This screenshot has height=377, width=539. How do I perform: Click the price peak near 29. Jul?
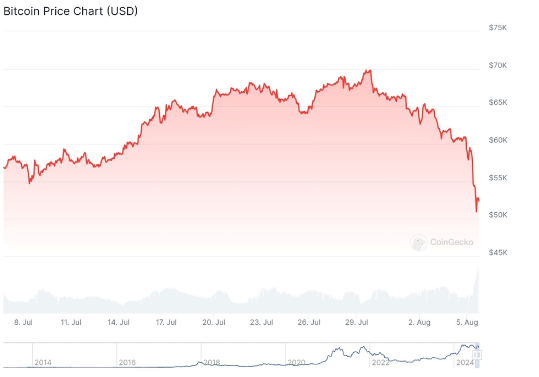[369, 71]
